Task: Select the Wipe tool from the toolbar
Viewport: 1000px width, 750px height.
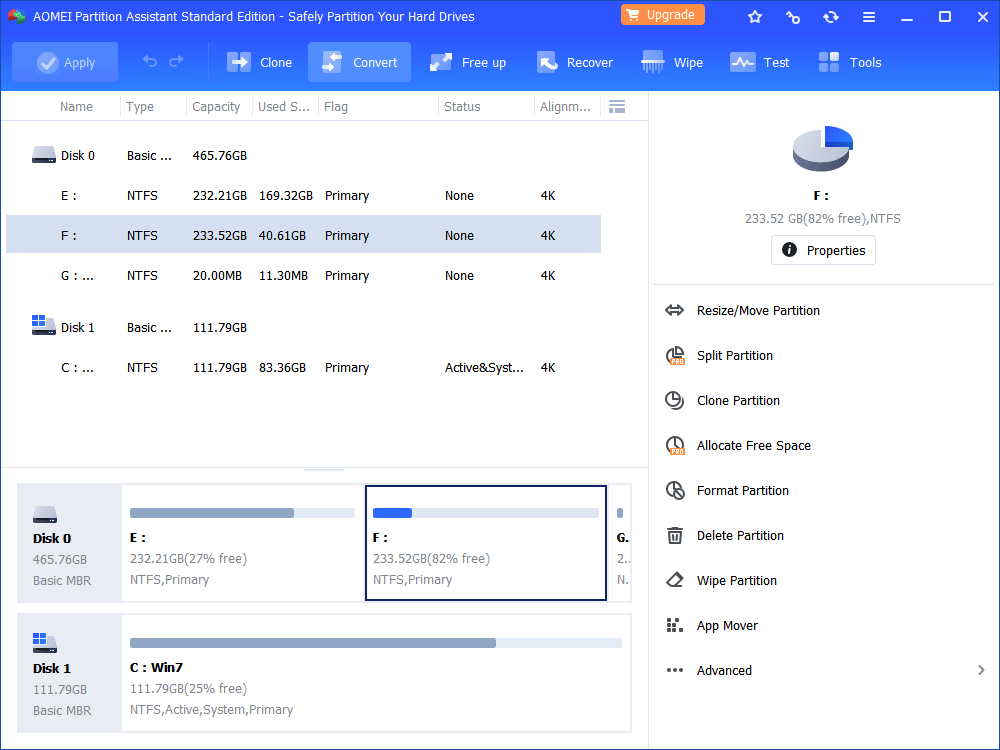Action: 671,62
